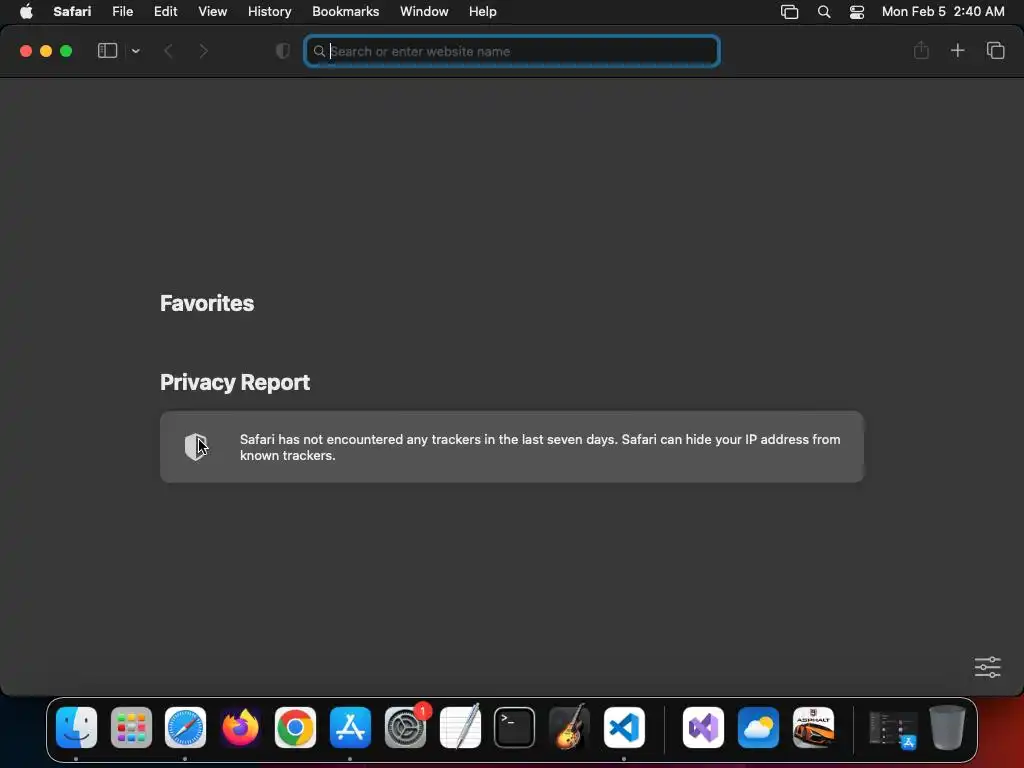Open Spotlight search in the menu bar

pos(824,12)
